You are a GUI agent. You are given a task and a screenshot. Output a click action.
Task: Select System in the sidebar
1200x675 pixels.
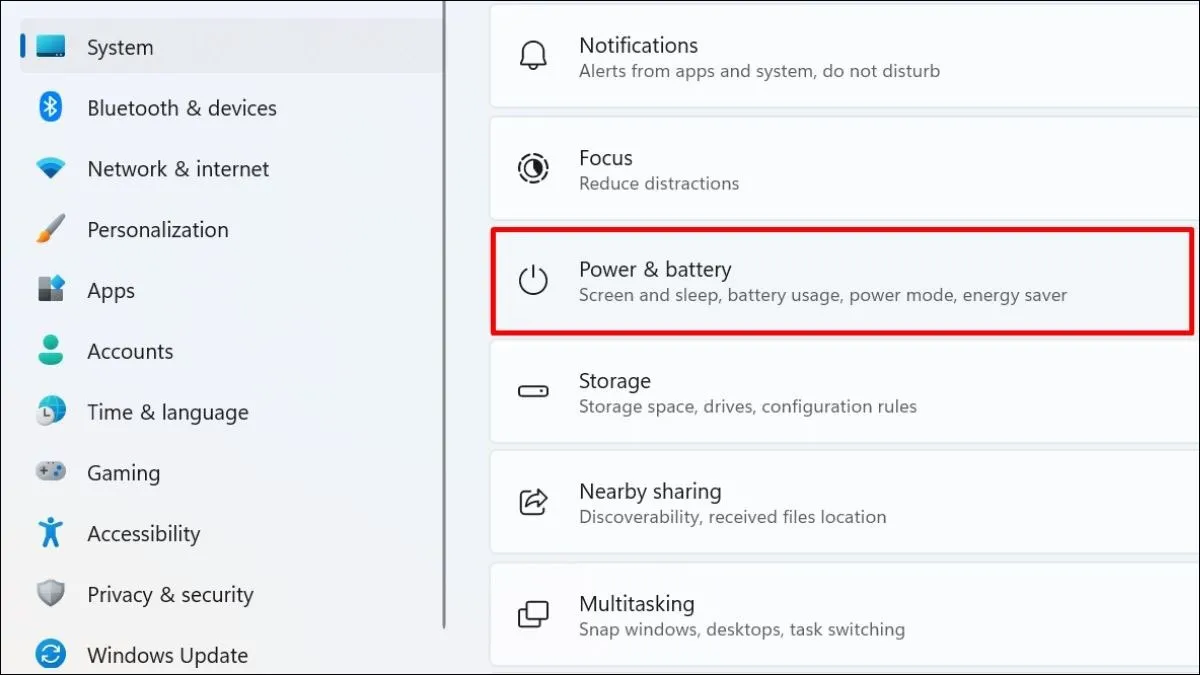click(x=120, y=47)
